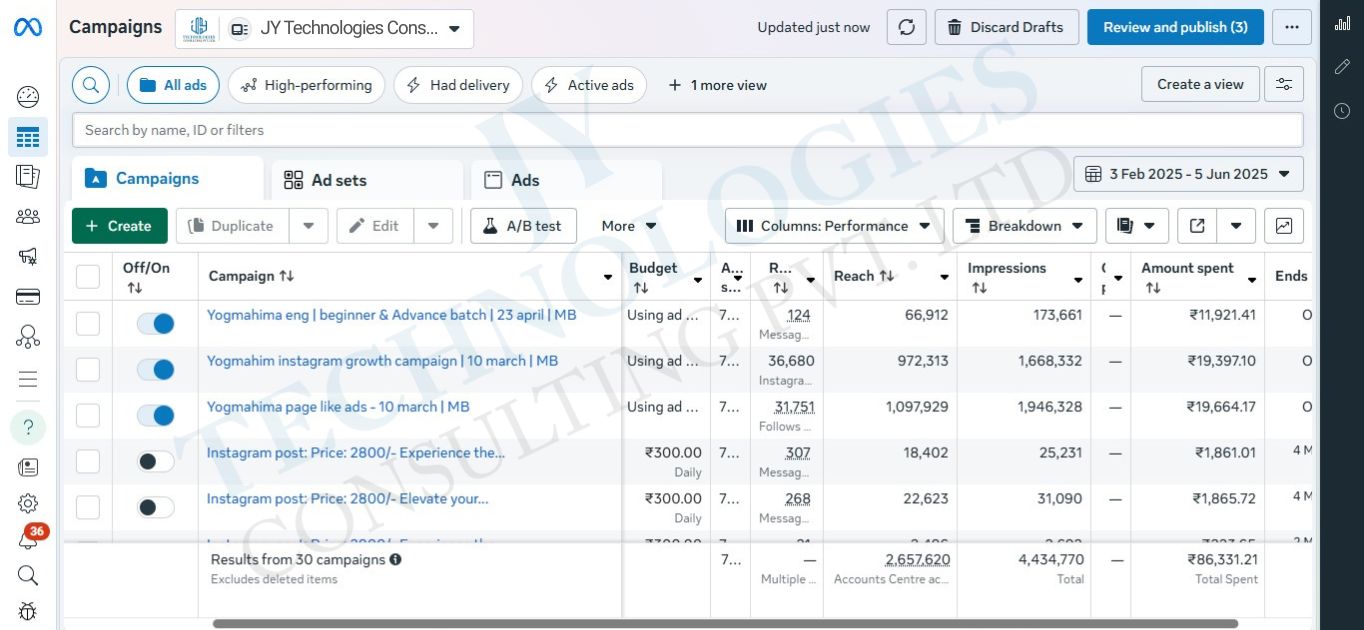Viewport: 1364px width, 630px height.
Task: Select checkbox for Yogmahim instagram growth campaign
Action: 88,369
